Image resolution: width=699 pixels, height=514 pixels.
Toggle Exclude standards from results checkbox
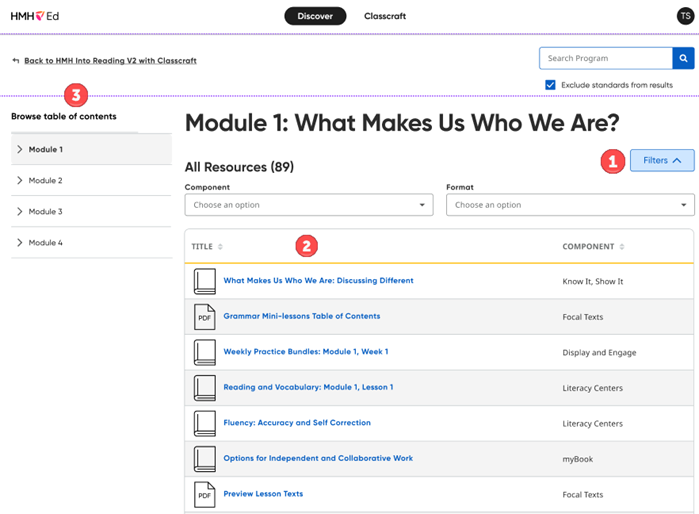point(551,85)
